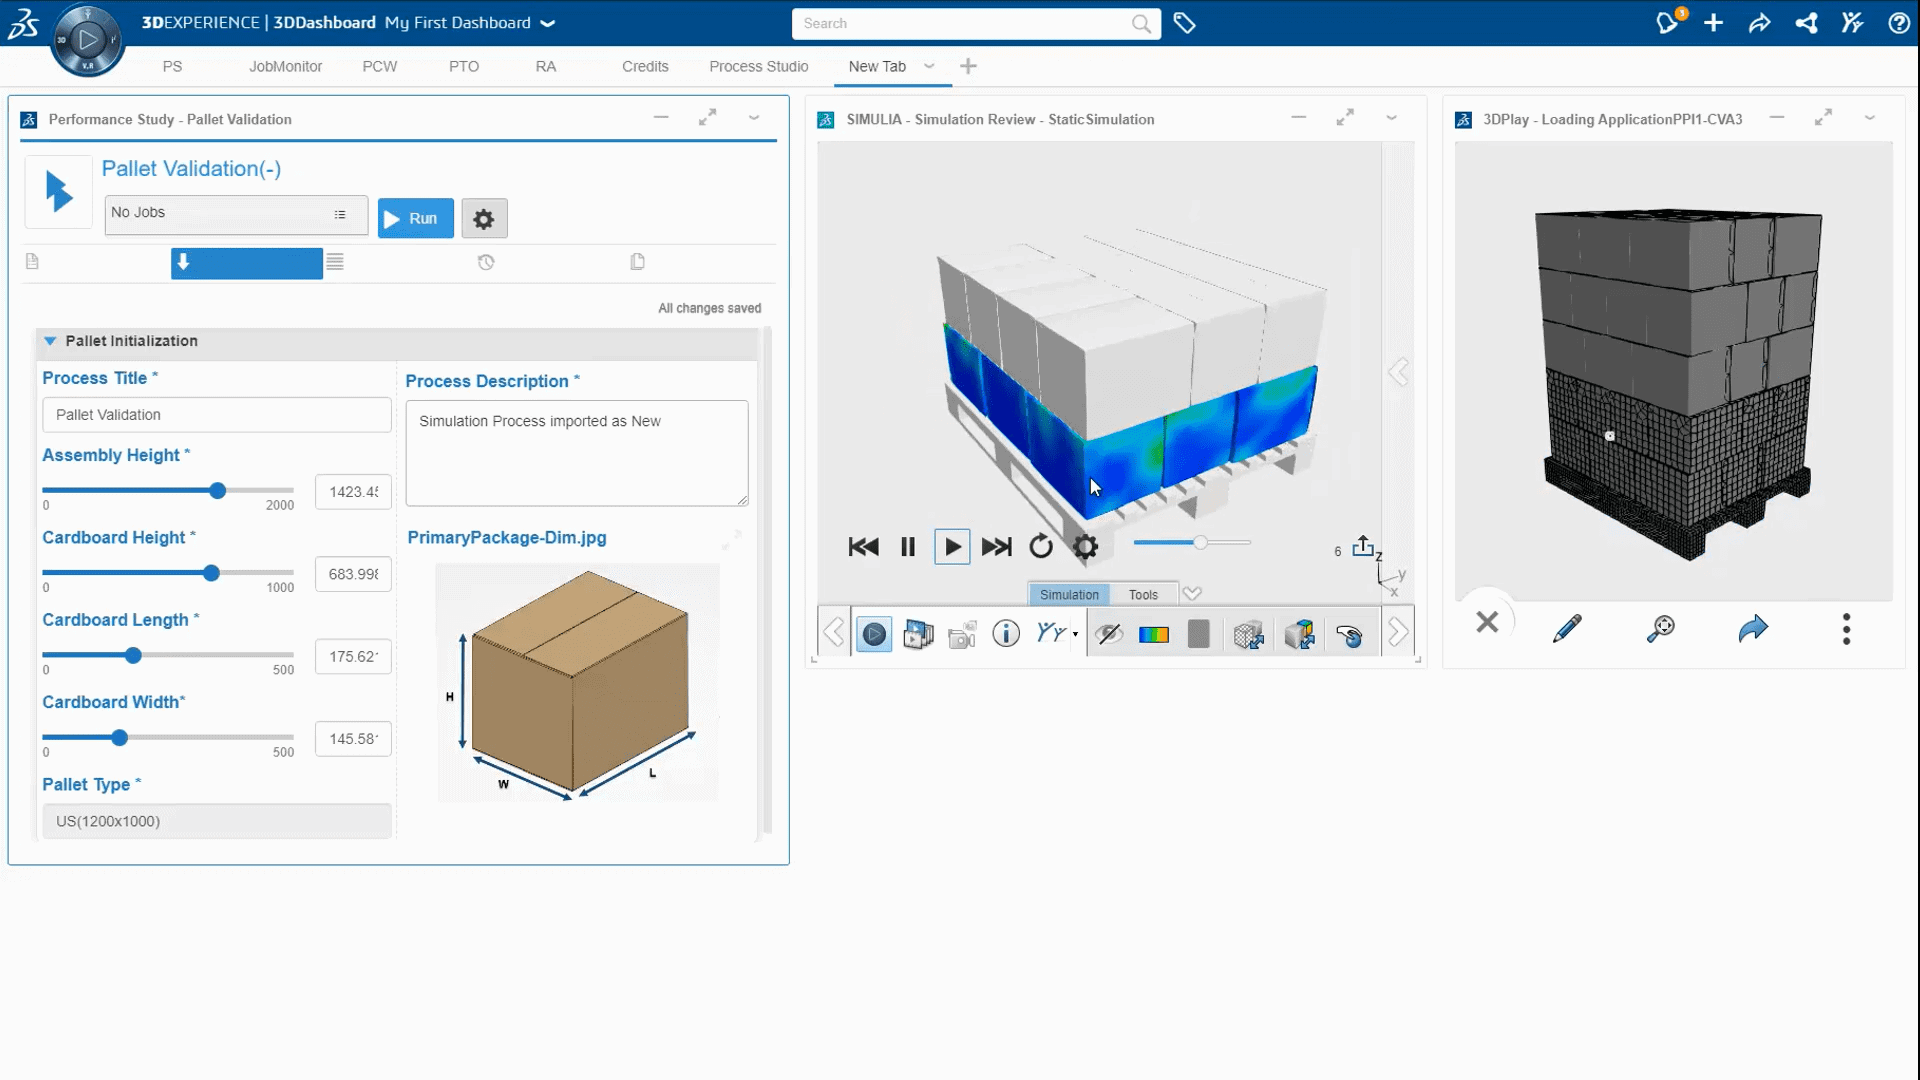Click the list lines icon beside blue tab

point(335,262)
